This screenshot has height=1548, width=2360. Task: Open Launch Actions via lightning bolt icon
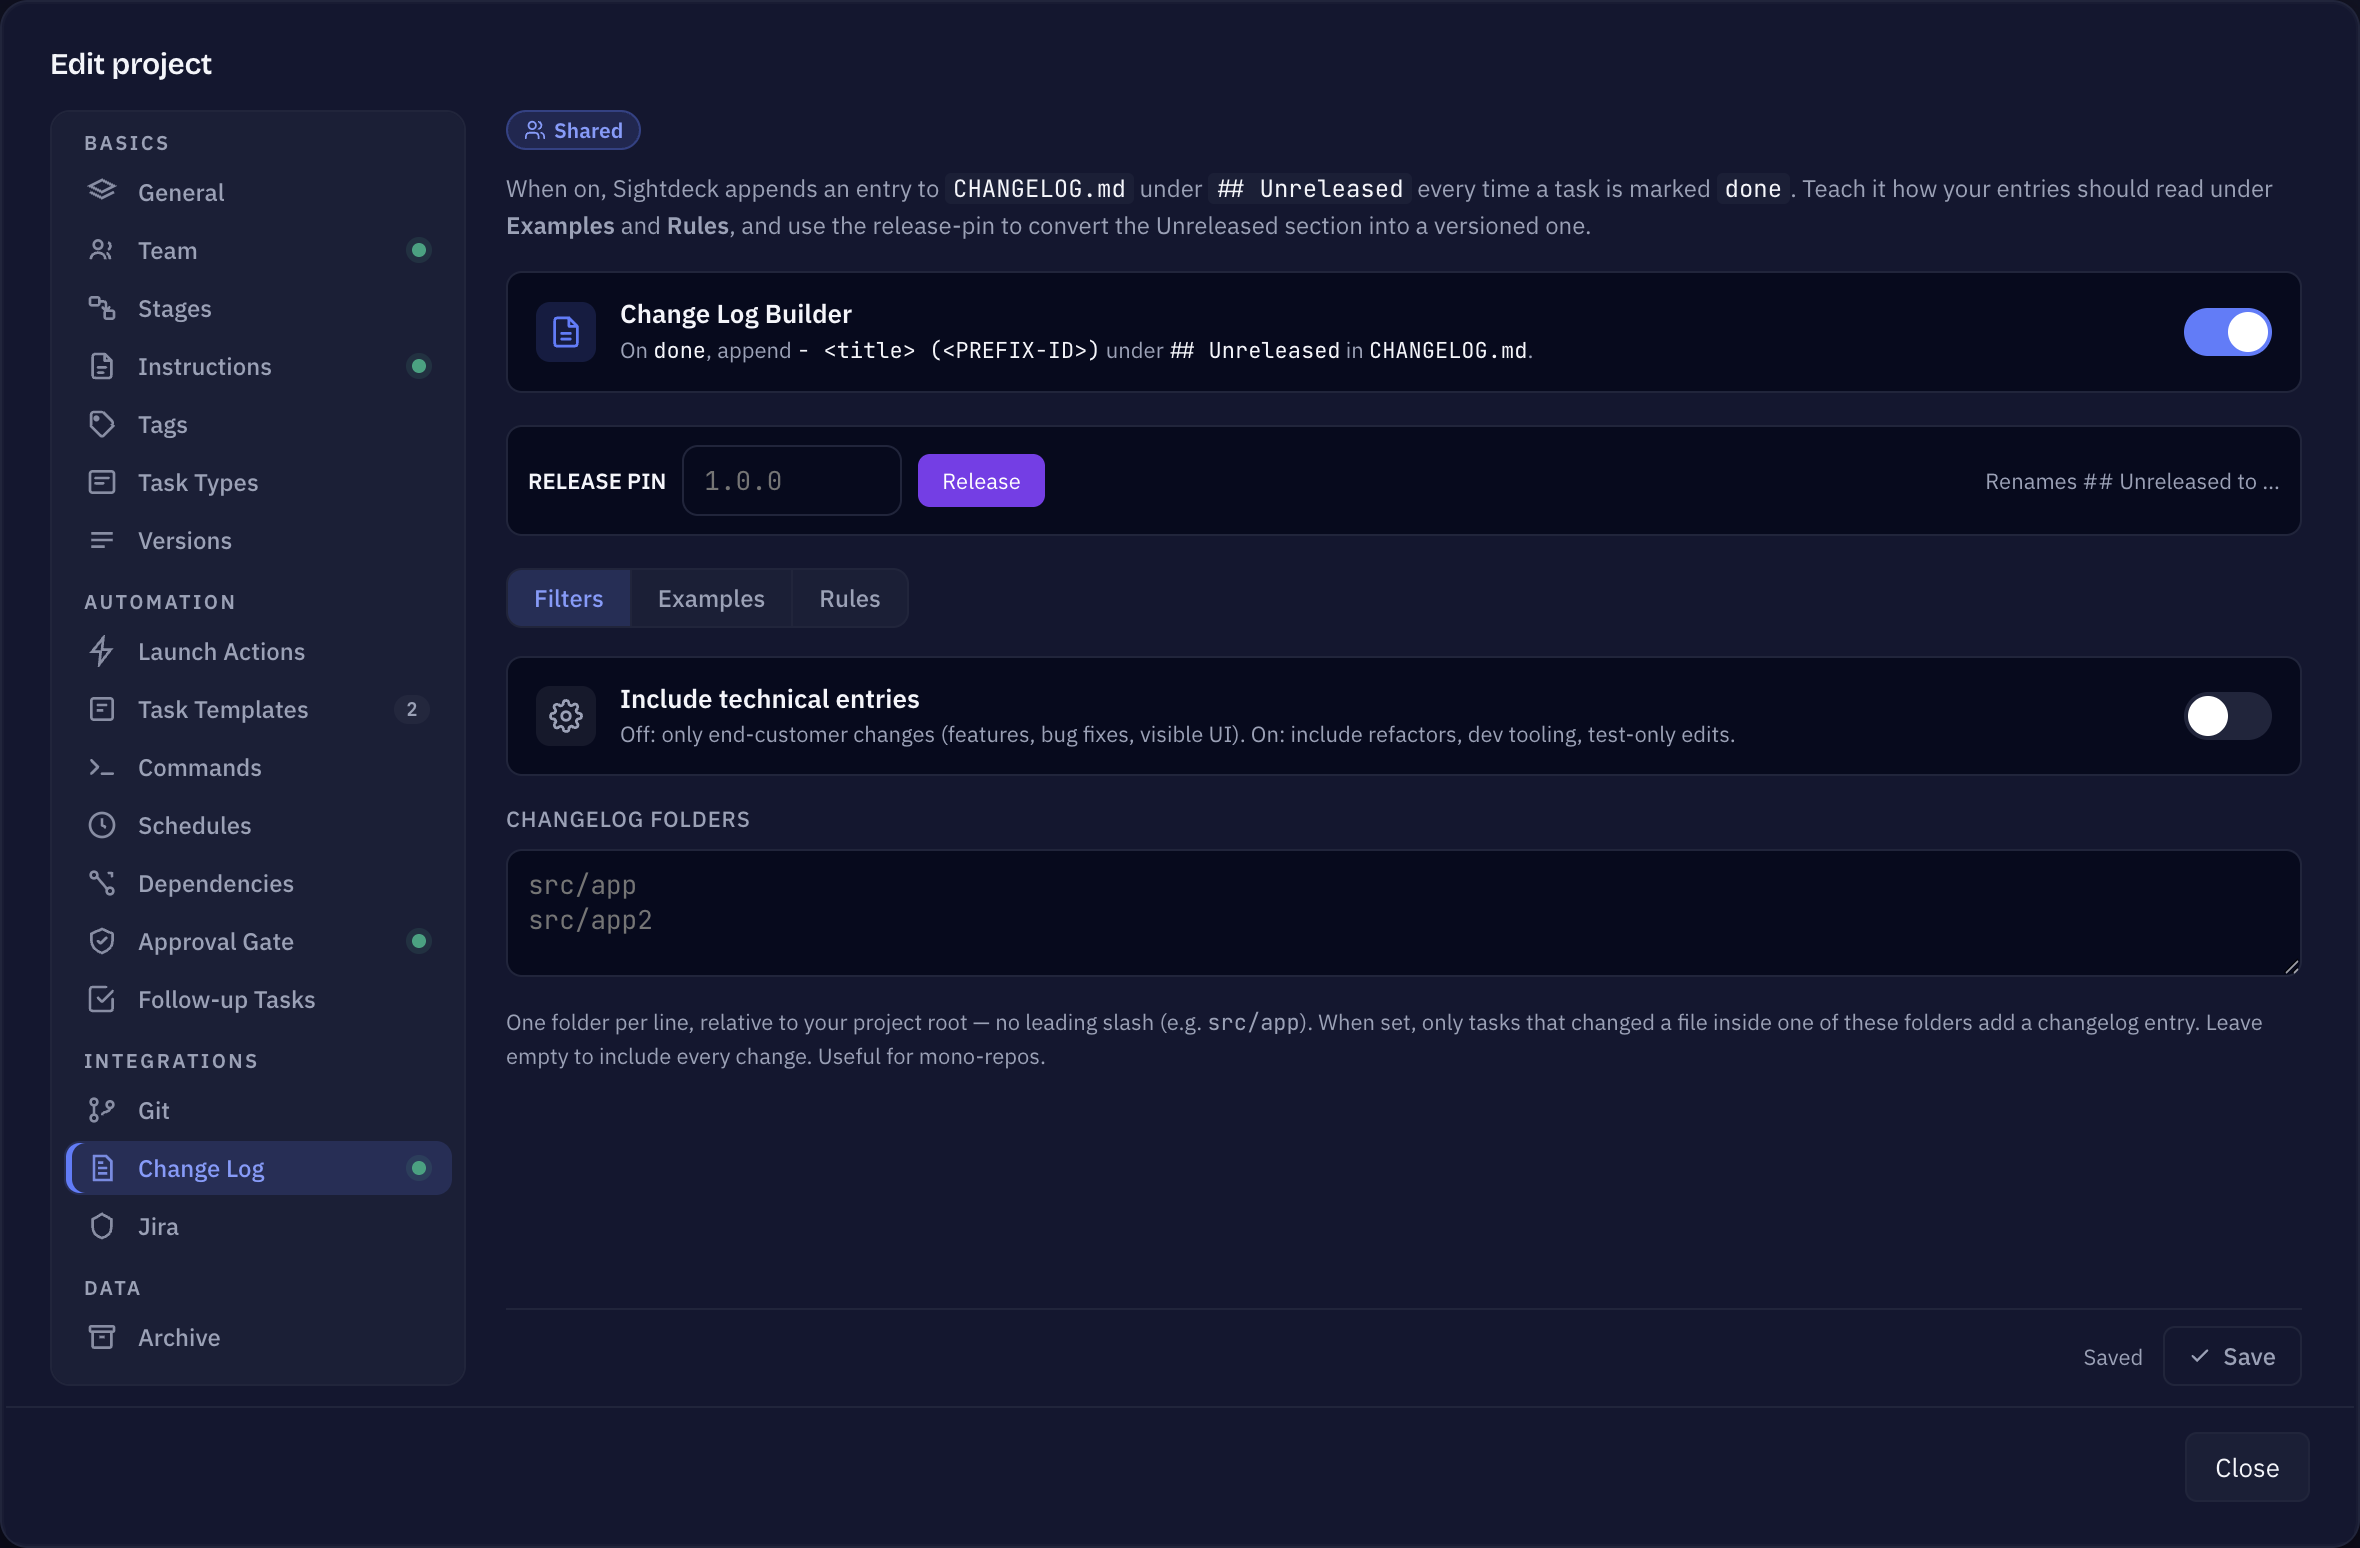pos(102,651)
